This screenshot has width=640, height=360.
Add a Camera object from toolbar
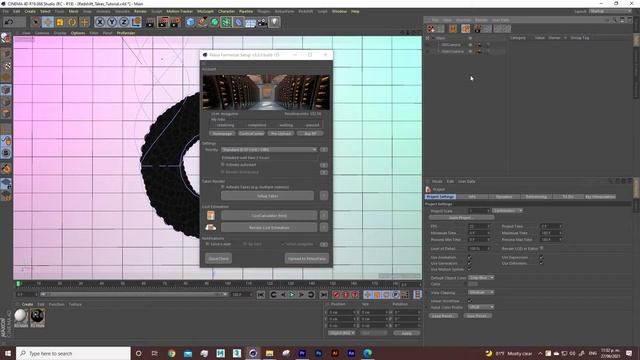[x=262, y=22]
